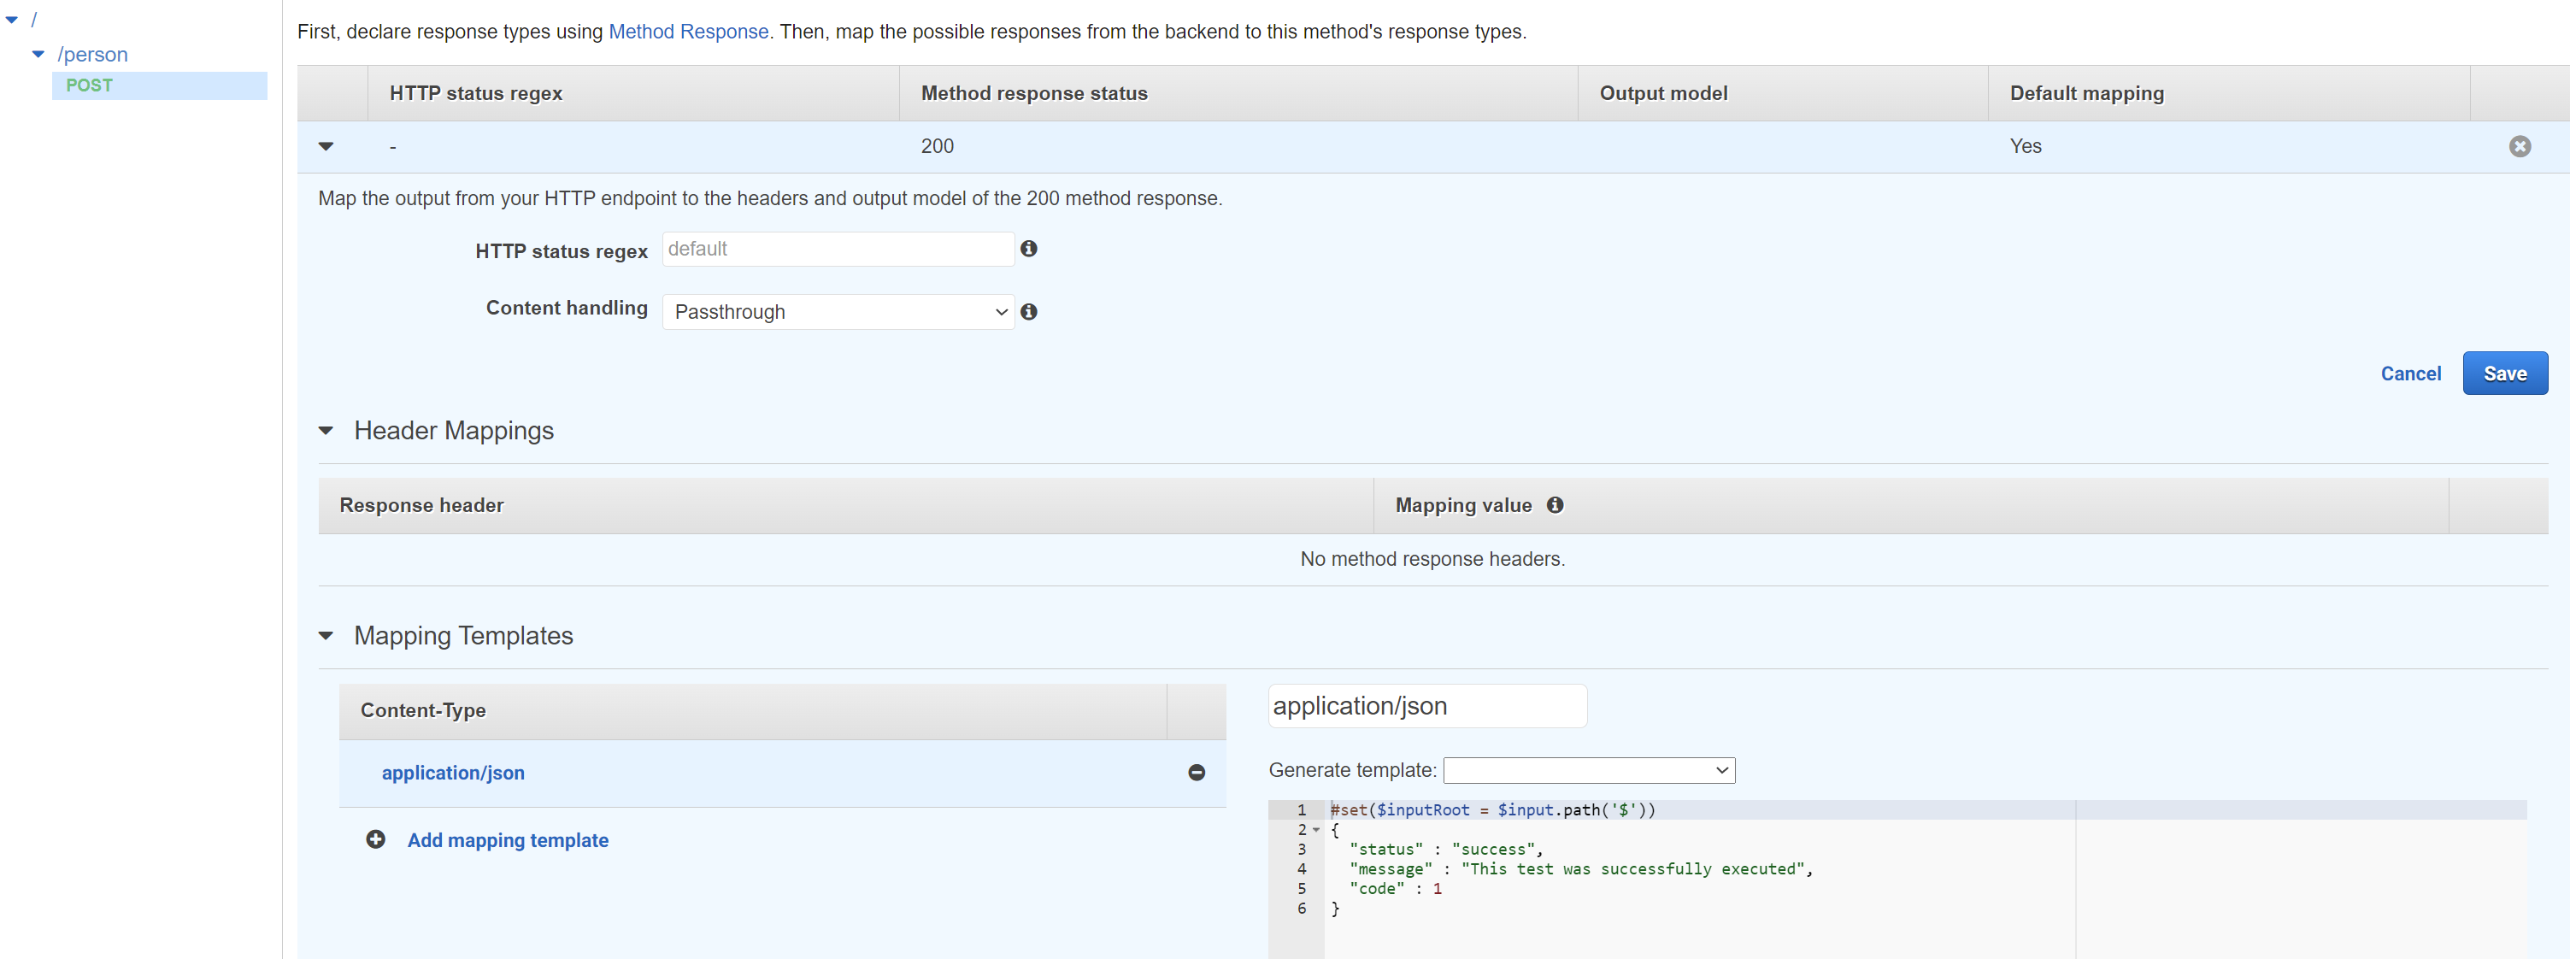
Task: Collapse the 200 response row
Action: coord(326,147)
